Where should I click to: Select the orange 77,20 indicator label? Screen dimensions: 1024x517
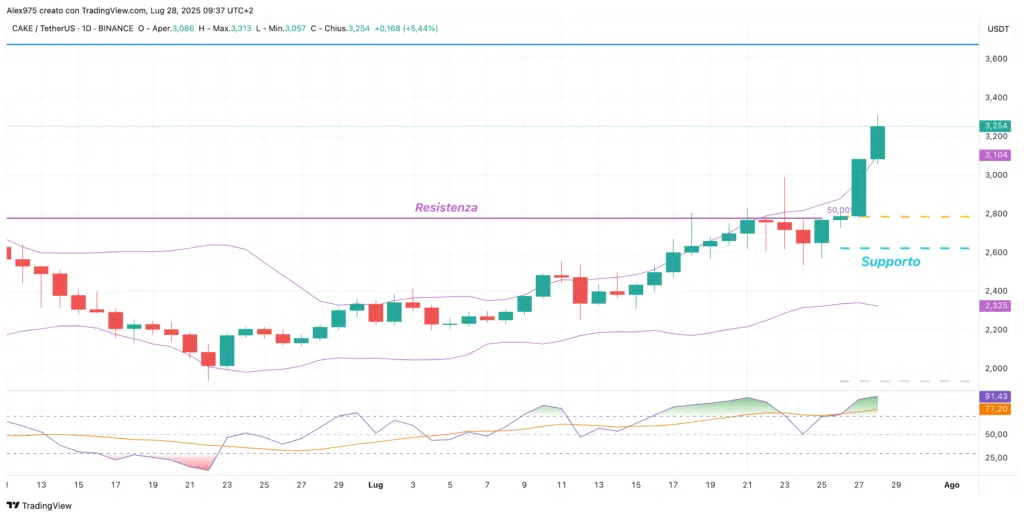(994, 410)
